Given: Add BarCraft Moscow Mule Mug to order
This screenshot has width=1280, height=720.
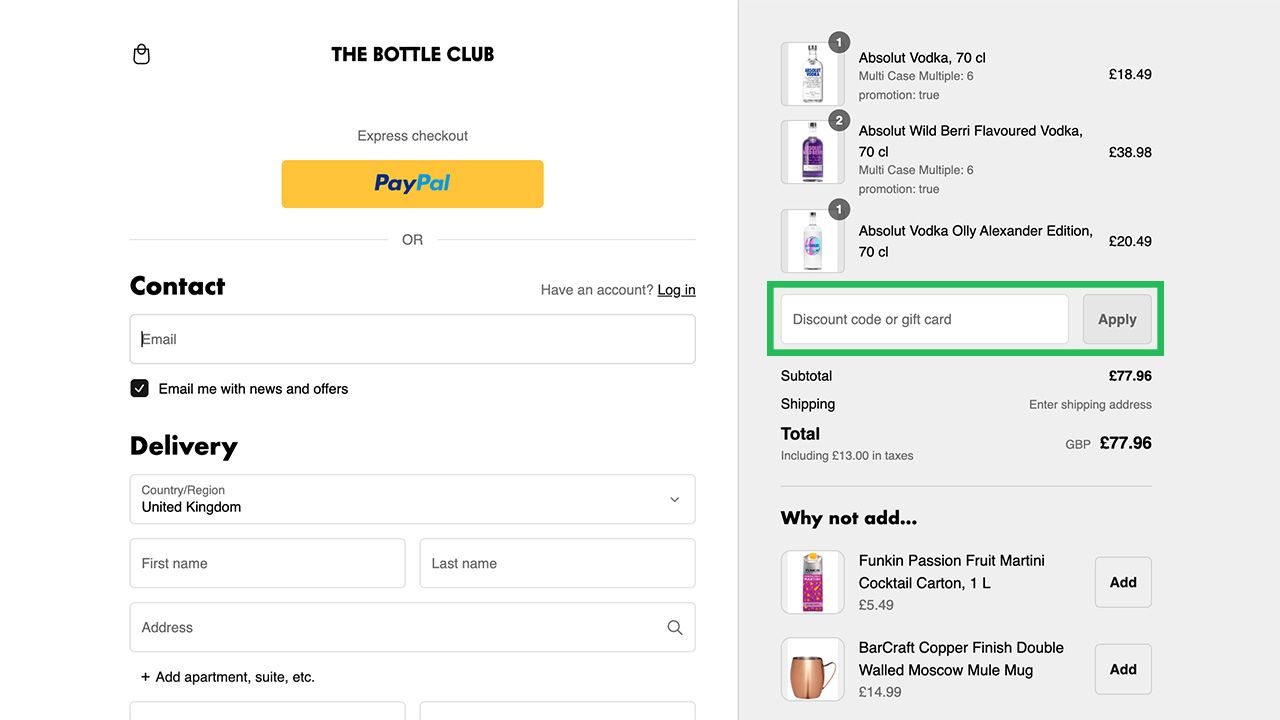Looking at the screenshot, I should point(1123,669).
